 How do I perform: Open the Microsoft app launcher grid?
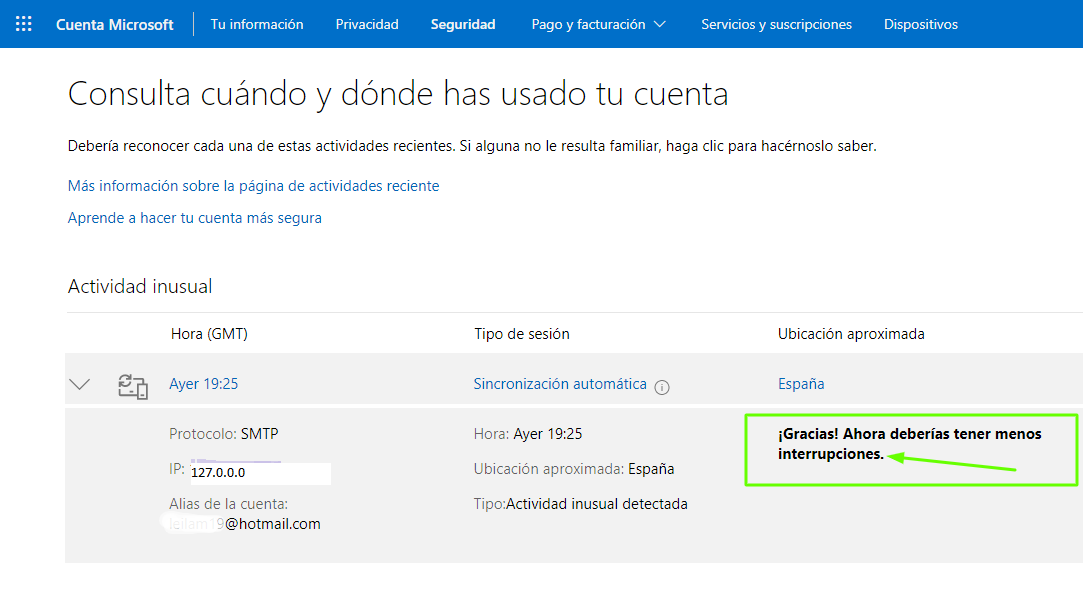point(24,24)
